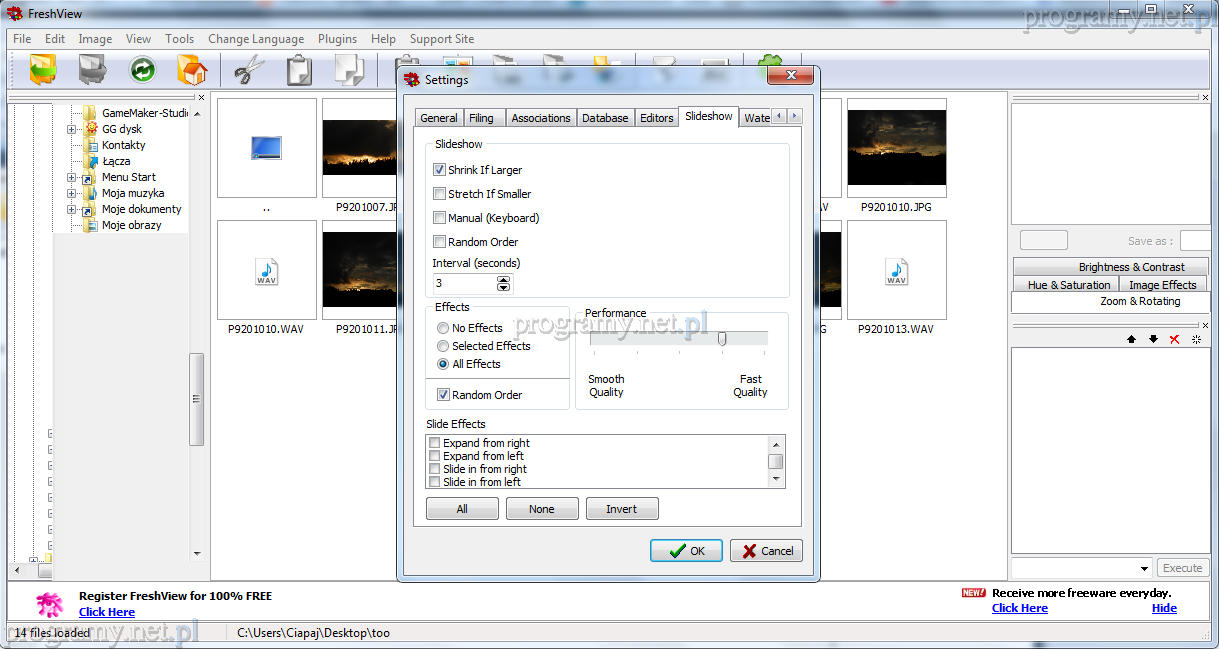Expand the GG dysk tree node
This screenshot has height=649, width=1219.
pyautogui.click(x=72, y=129)
